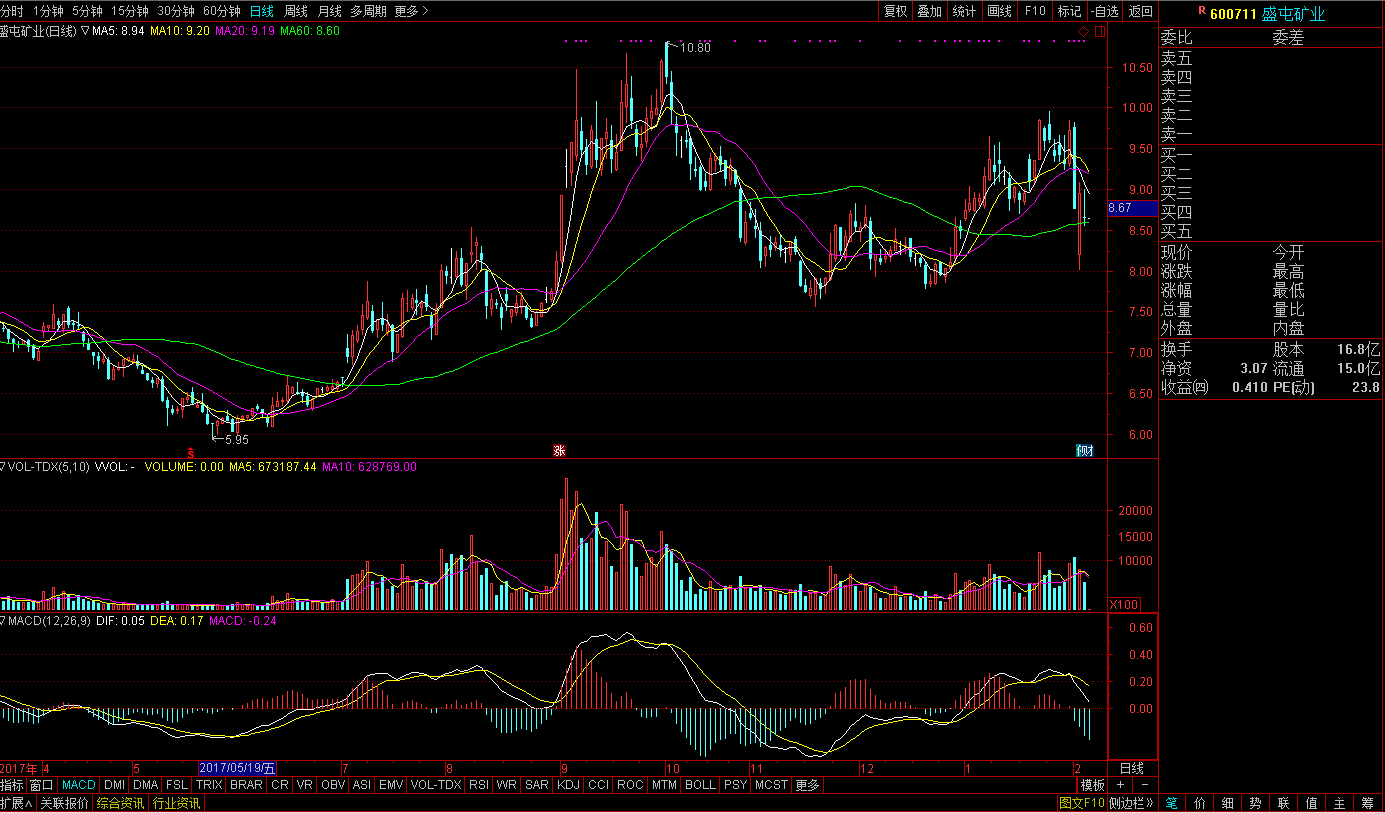
Task: Click the 2017/05/19 date marker on timeline
Action: pyautogui.click(x=237, y=768)
